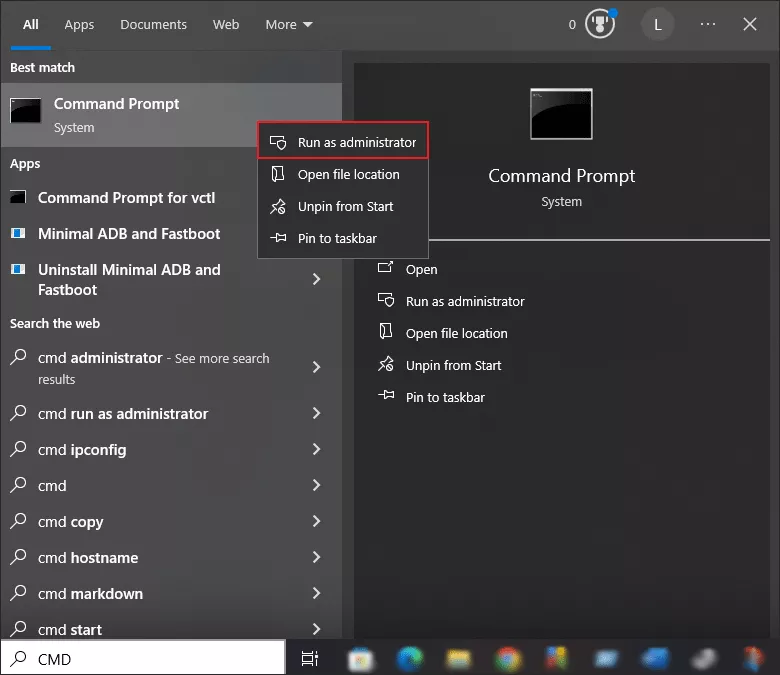This screenshot has height=675, width=780.
Task: Click Unpin from Start in right pane
Action: pyautogui.click(x=453, y=365)
